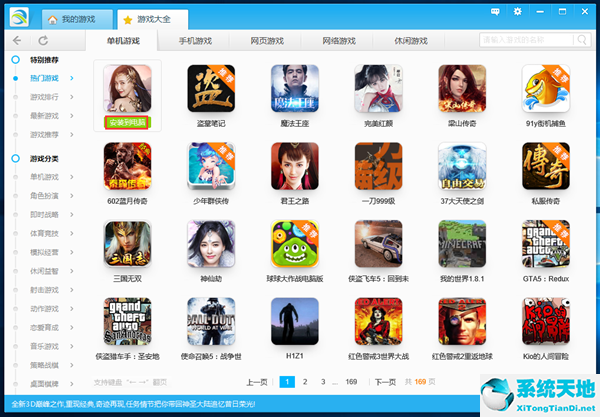Click the 神仙劫 game icon
600x417 pixels.
pos(211,244)
